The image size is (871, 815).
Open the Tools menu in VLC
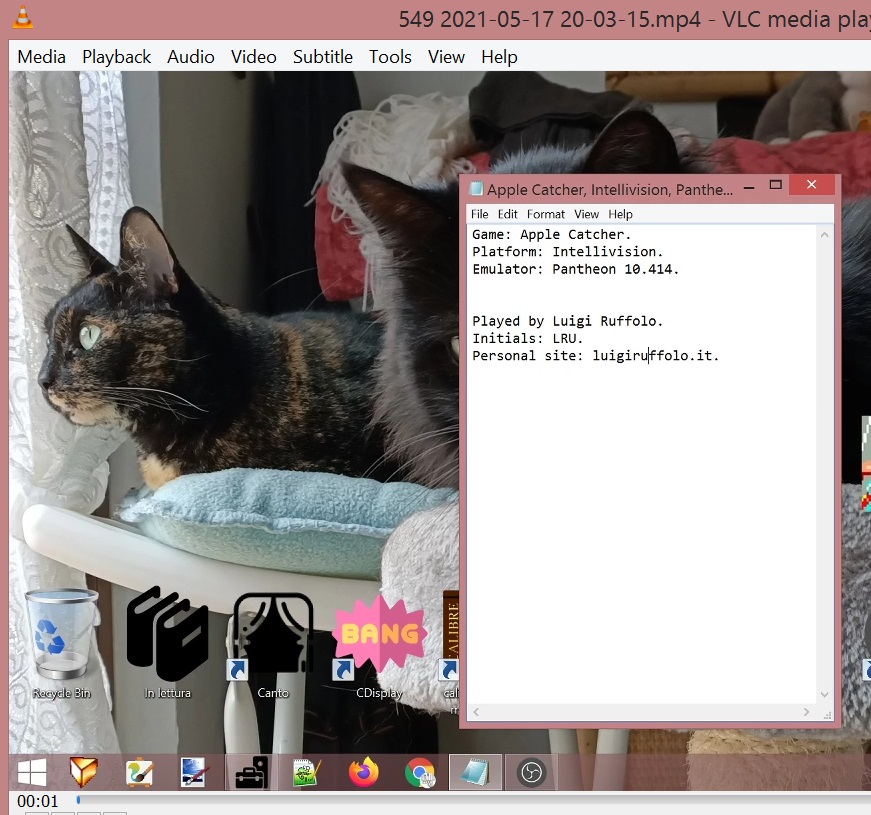click(390, 57)
